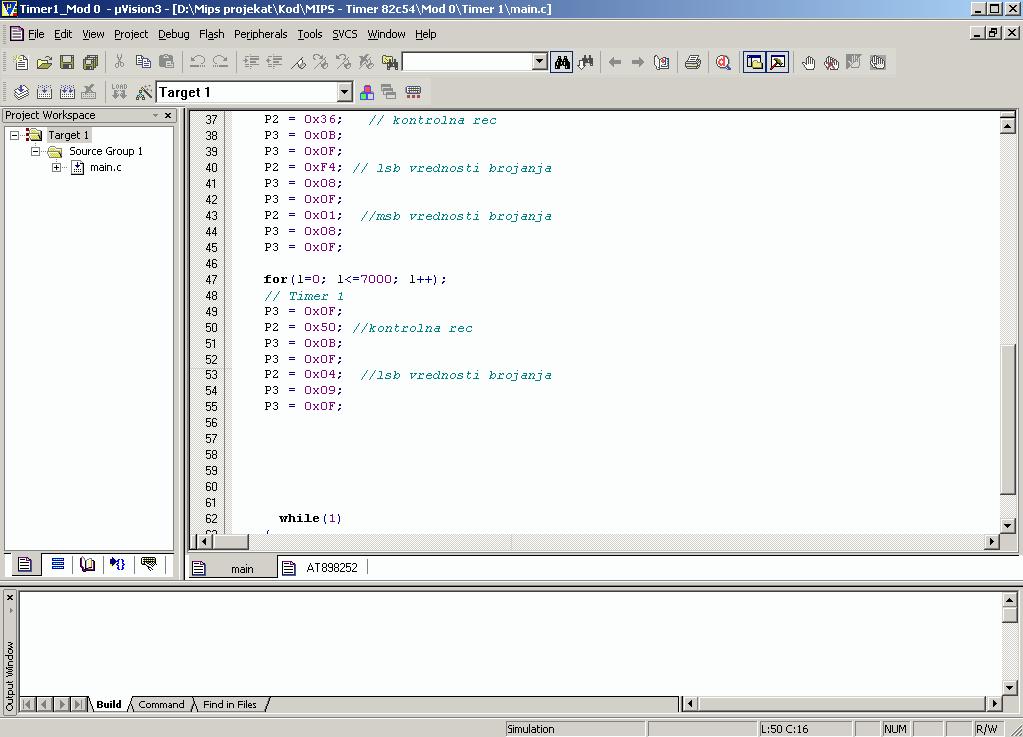Switch to the main editor tab
The image size is (1023, 737).
232,568
